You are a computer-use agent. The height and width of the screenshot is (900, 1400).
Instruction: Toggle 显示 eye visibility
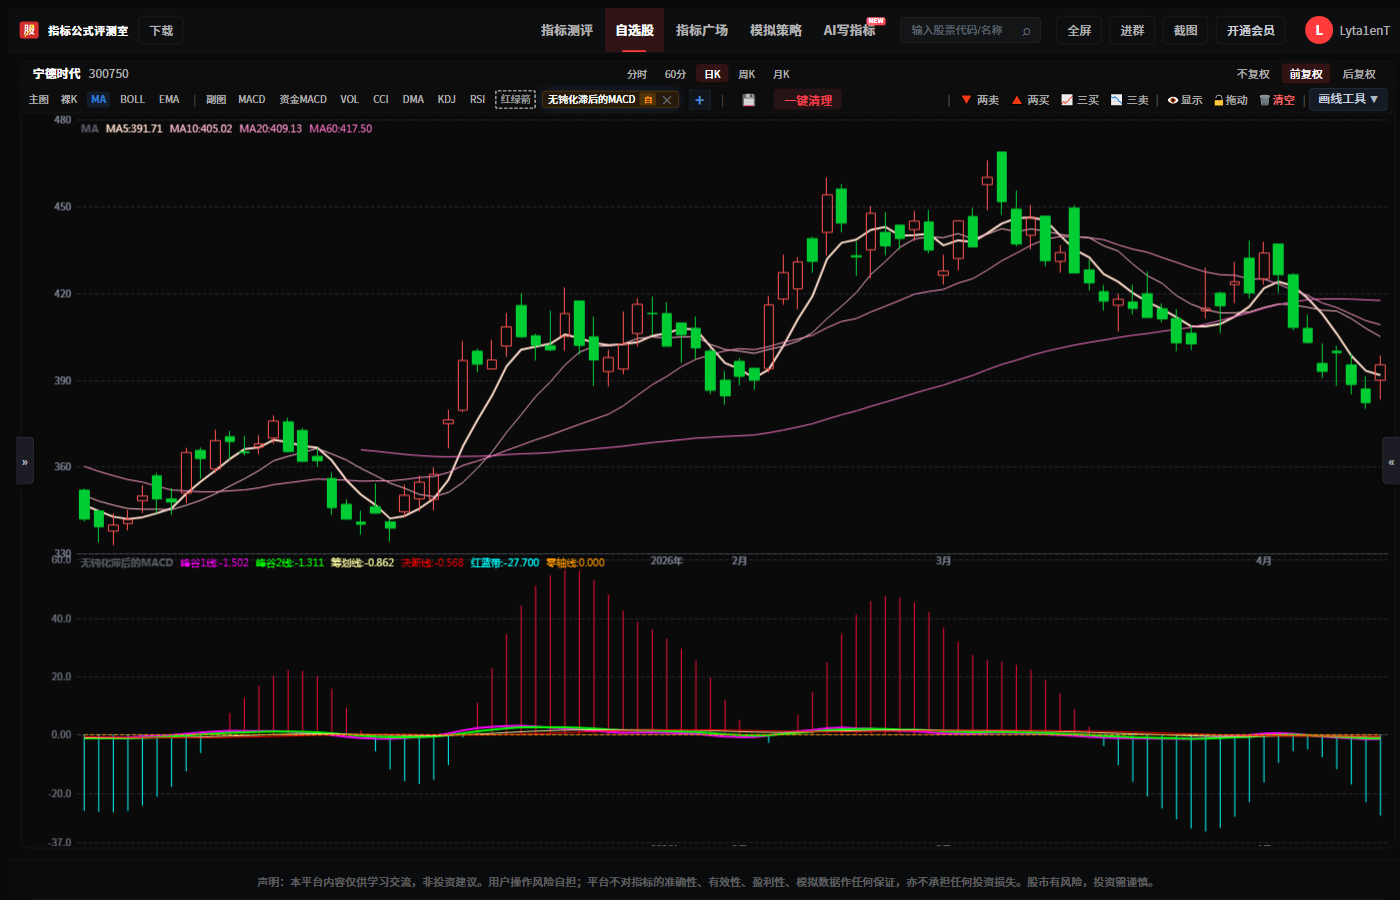pyautogui.click(x=1185, y=100)
